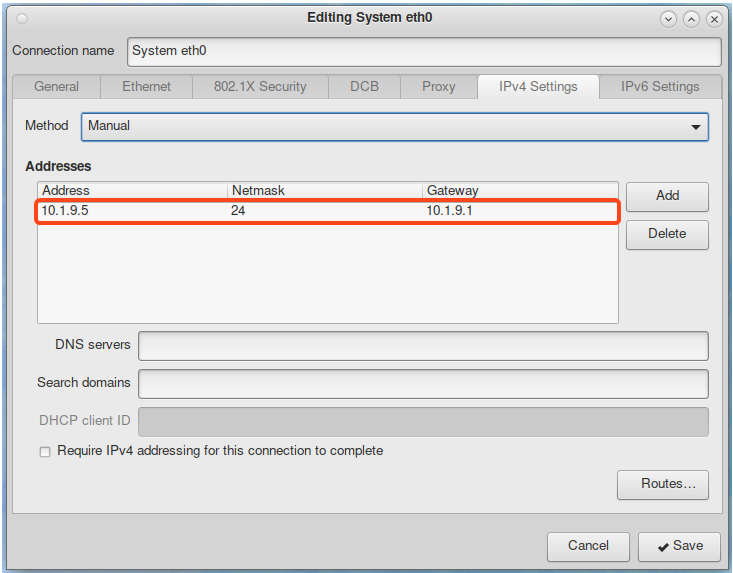
Task: Open the DCB tab
Action: [364, 87]
